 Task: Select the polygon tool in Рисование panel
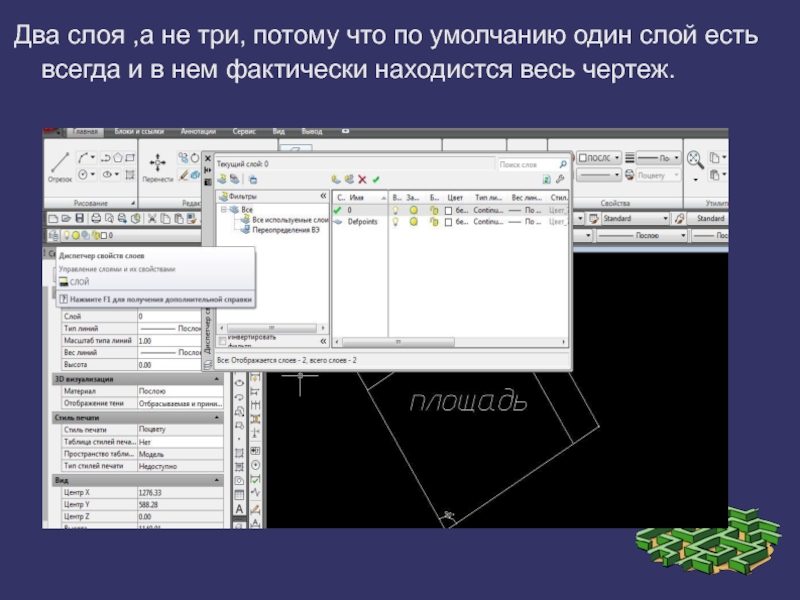point(118,158)
